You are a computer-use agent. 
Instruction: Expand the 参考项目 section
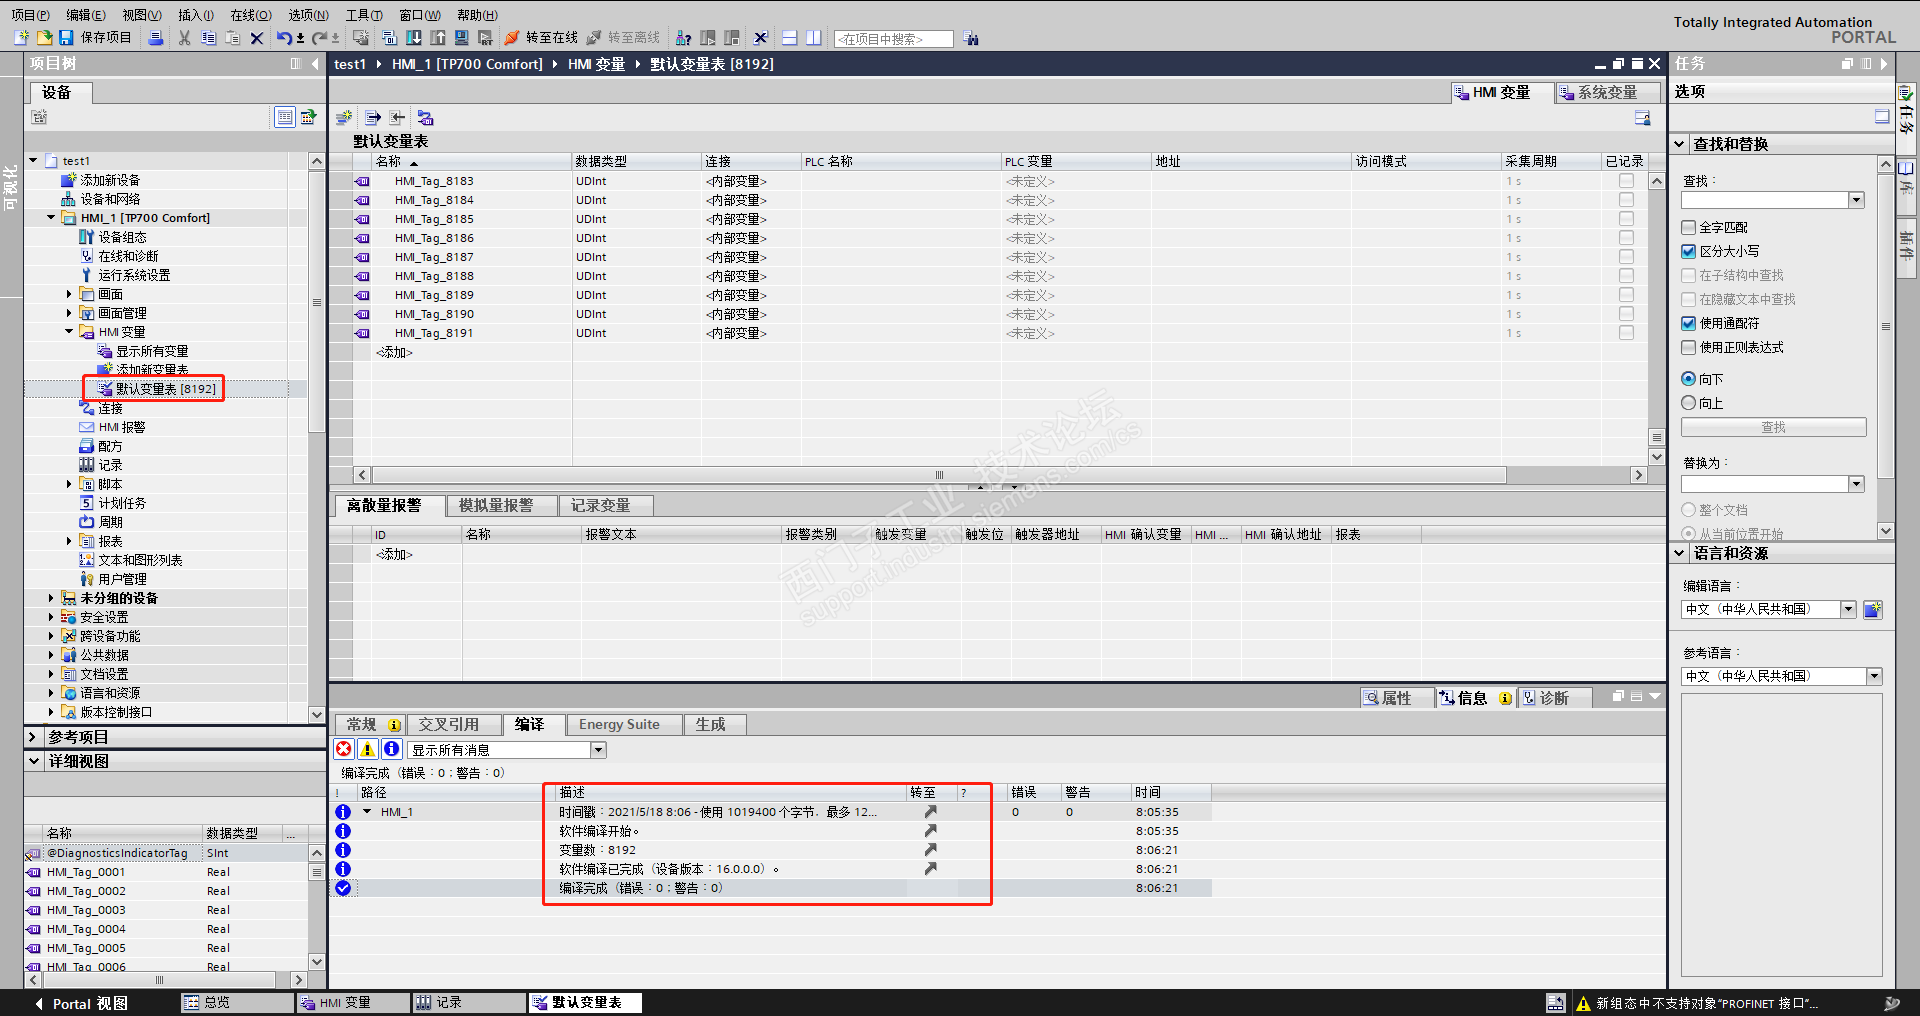tap(33, 737)
